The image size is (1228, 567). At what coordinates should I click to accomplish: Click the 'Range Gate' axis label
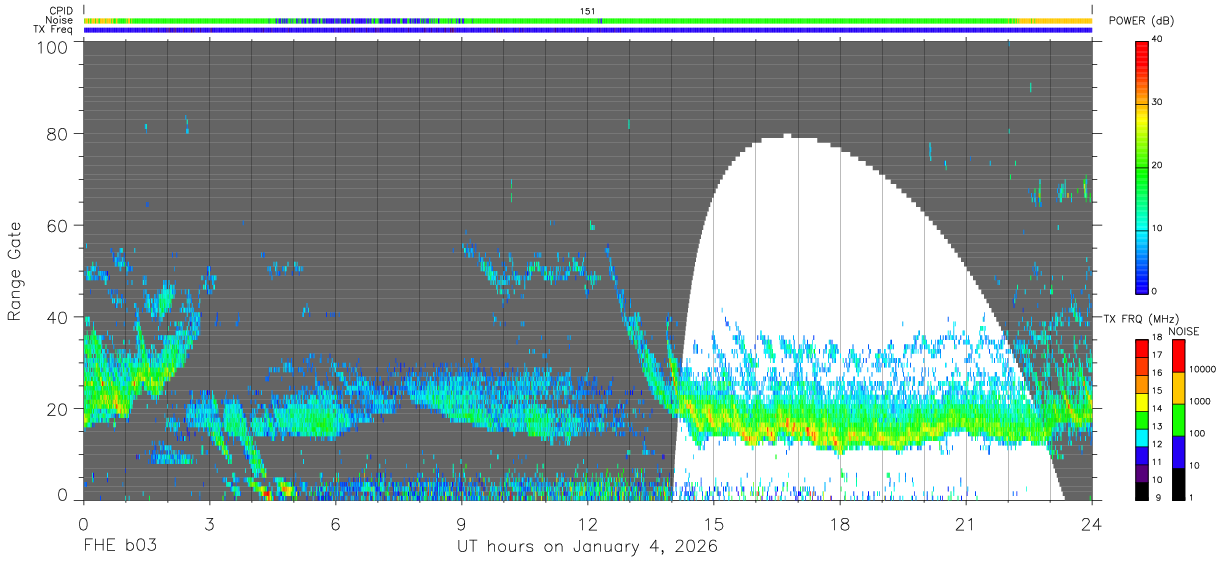(x=15, y=270)
